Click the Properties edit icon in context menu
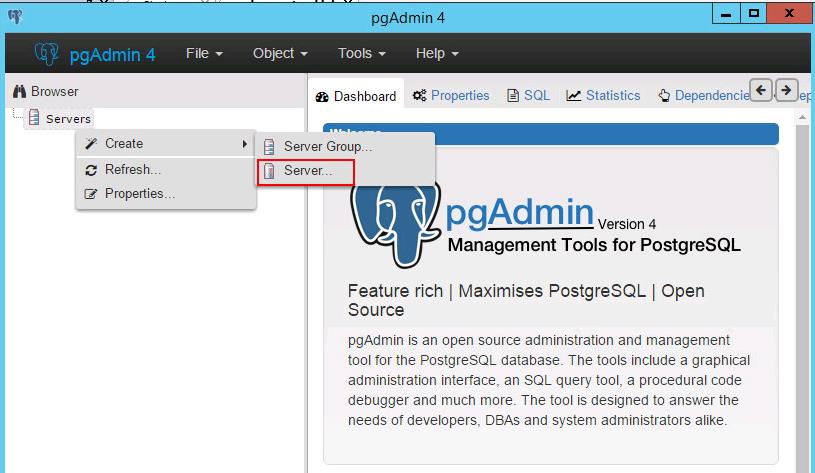815x473 pixels. pyautogui.click(x=92, y=194)
